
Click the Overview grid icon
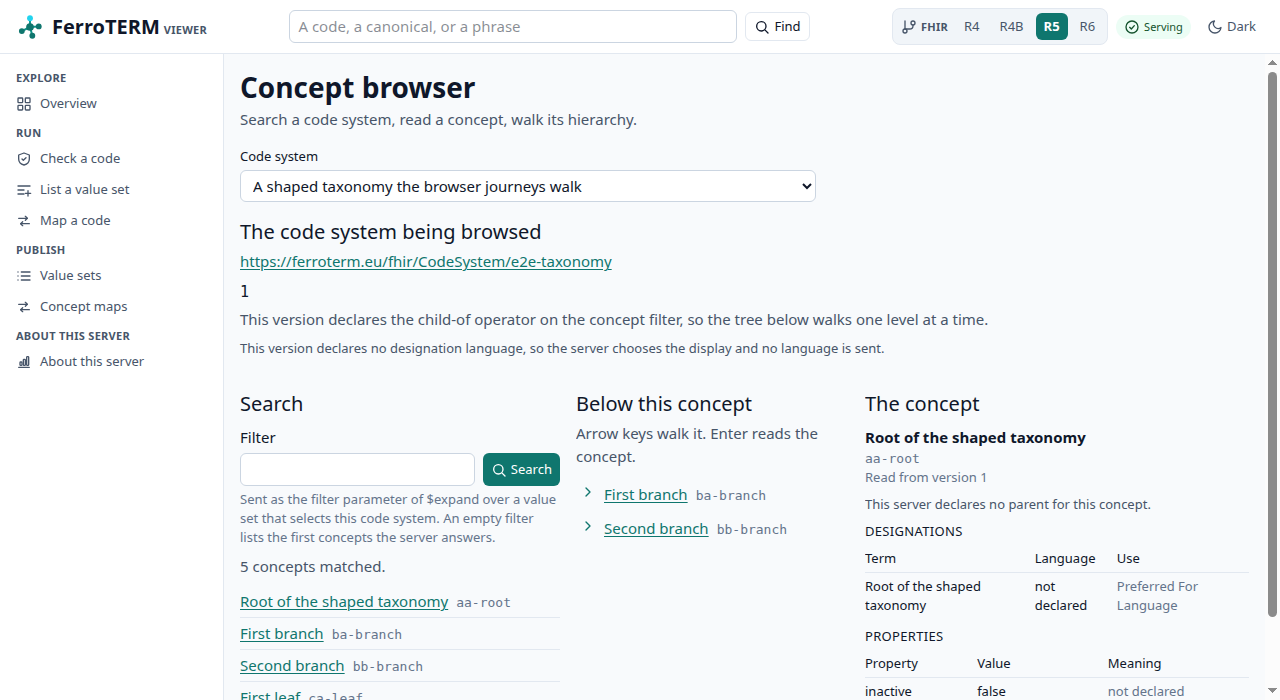(24, 104)
